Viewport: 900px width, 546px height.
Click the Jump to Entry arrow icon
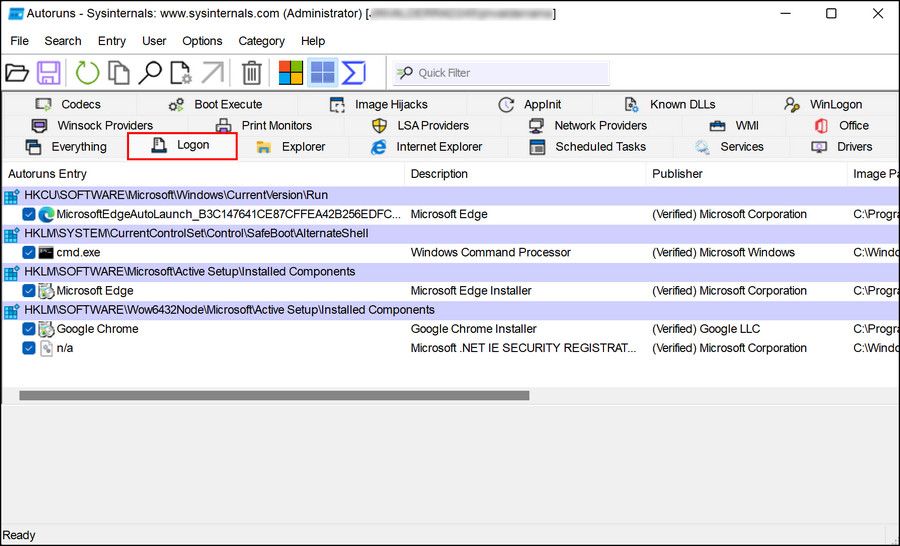(x=212, y=73)
